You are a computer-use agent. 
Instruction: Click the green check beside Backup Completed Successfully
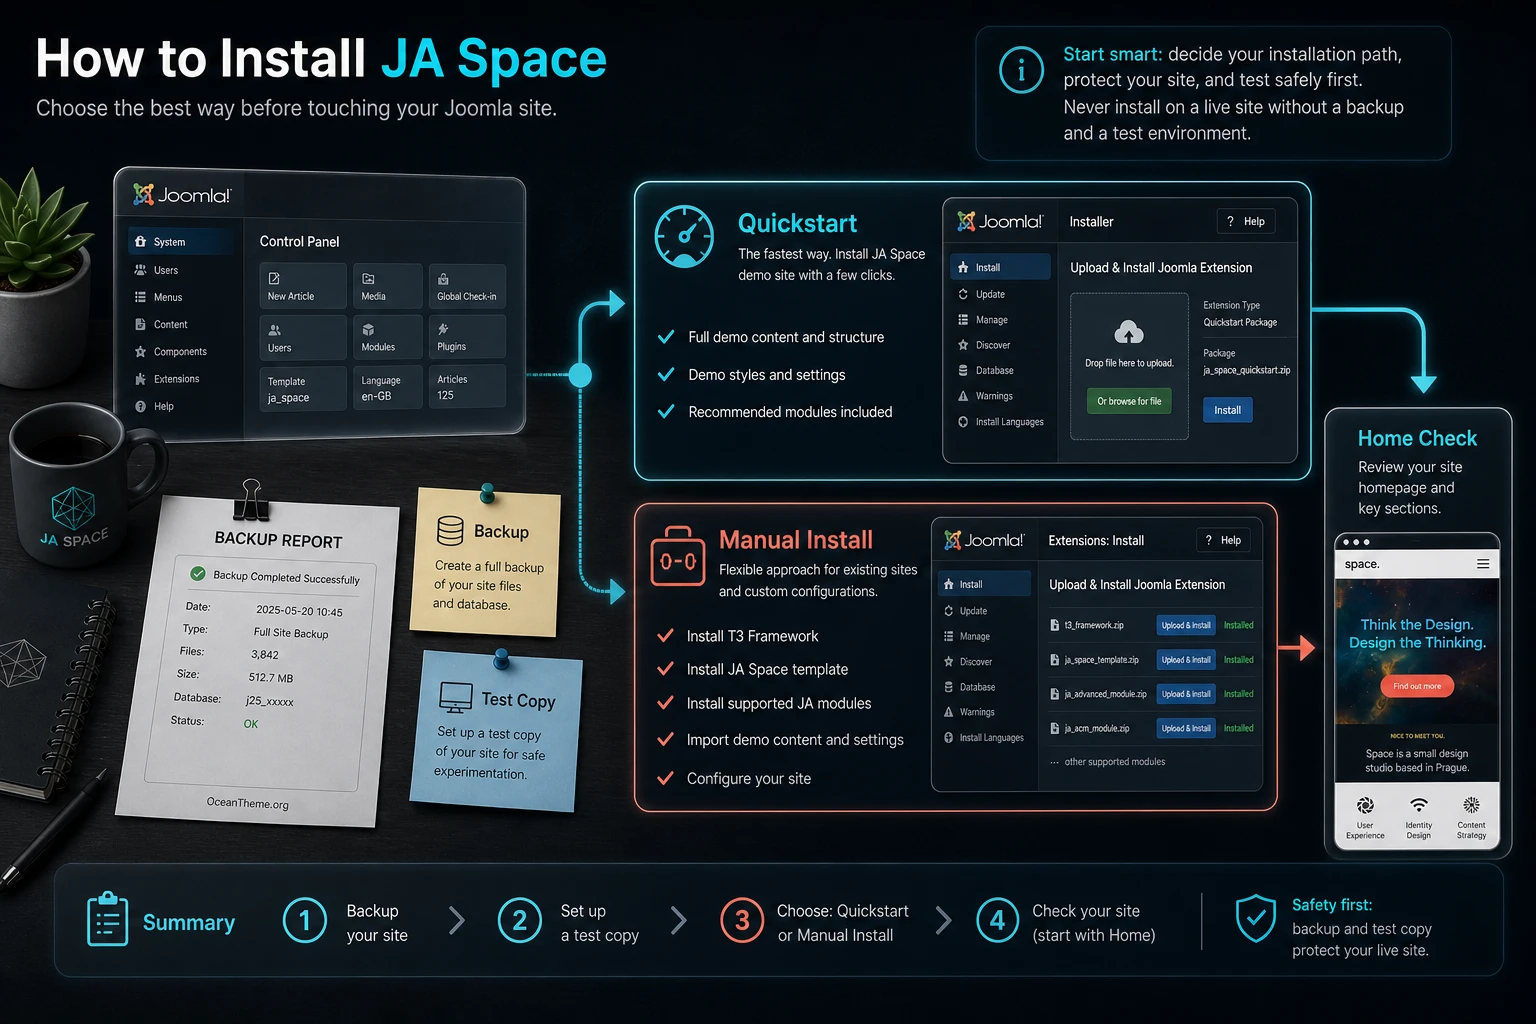tap(198, 573)
